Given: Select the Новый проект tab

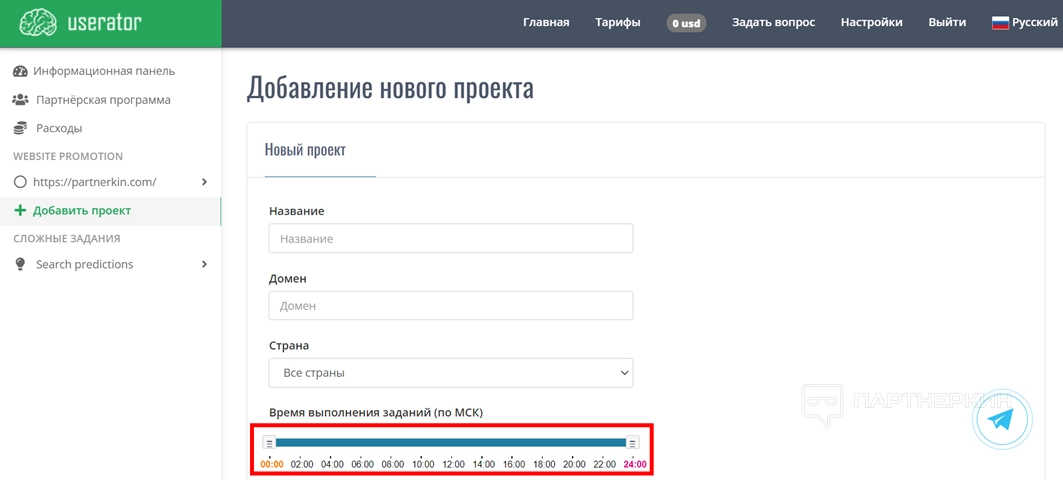Looking at the screenshot, I should (305, 150).
